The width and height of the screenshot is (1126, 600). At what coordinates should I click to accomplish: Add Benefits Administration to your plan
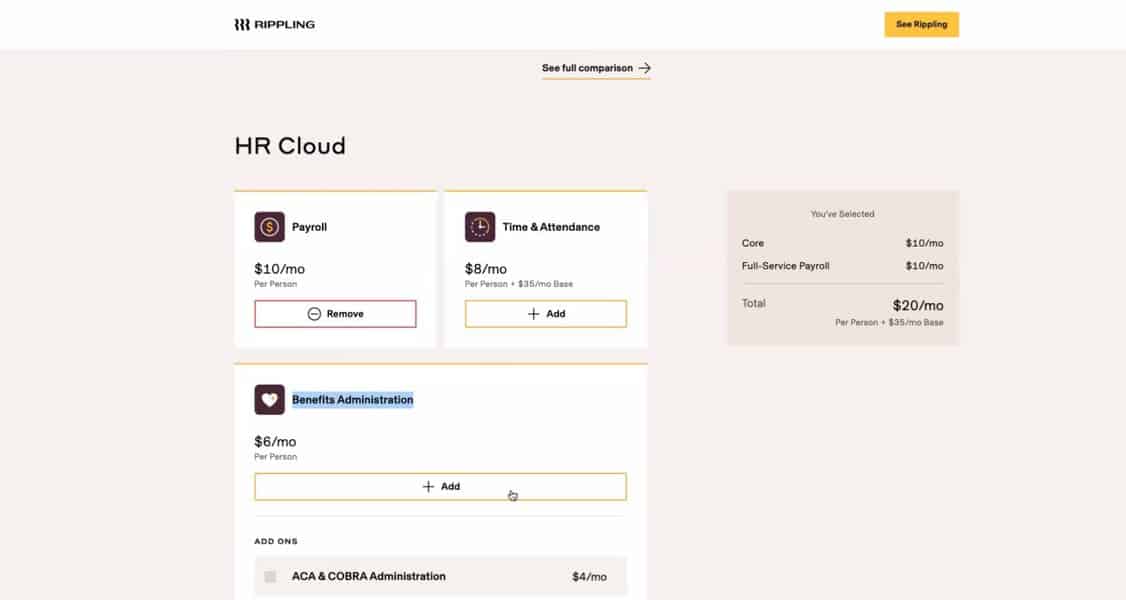(x=440, y=486)
